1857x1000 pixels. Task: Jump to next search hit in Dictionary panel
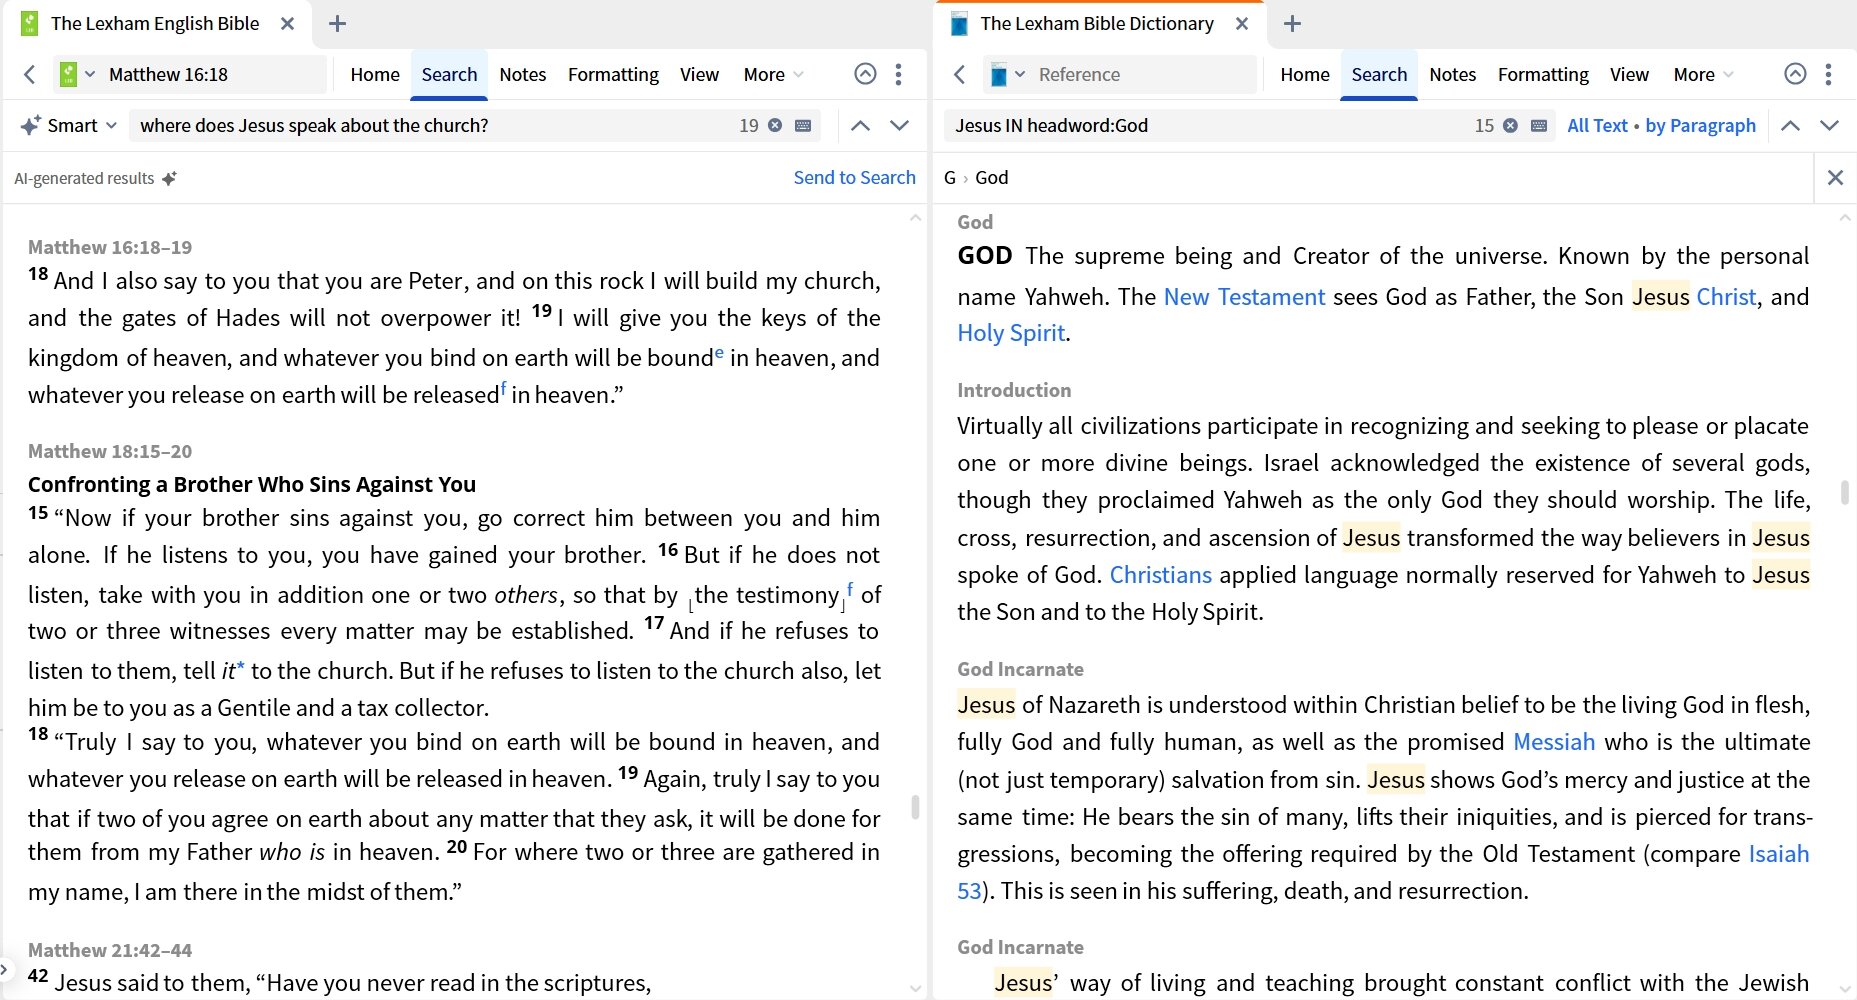(x=1829, y=125)
